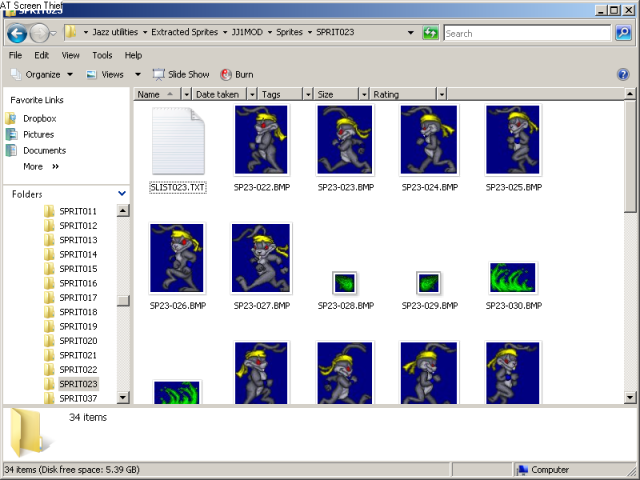Click the folder tree scroll-up arrow

(123, 211)
